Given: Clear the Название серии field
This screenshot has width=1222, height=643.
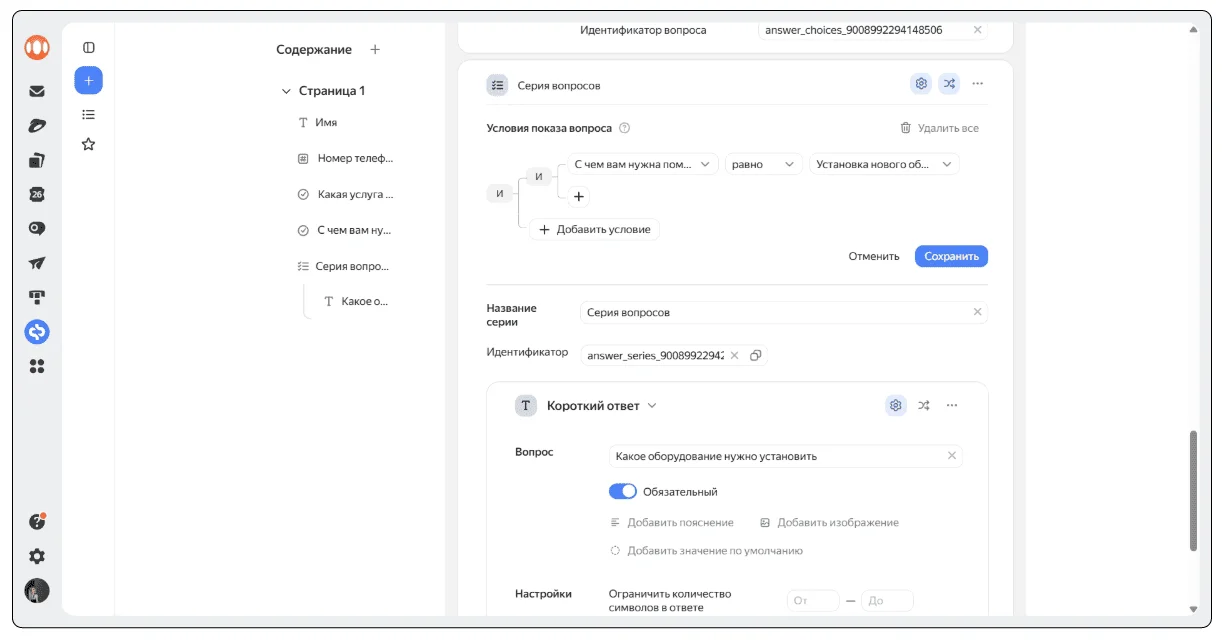Looking at the screenshot, I should coord(978,312).
